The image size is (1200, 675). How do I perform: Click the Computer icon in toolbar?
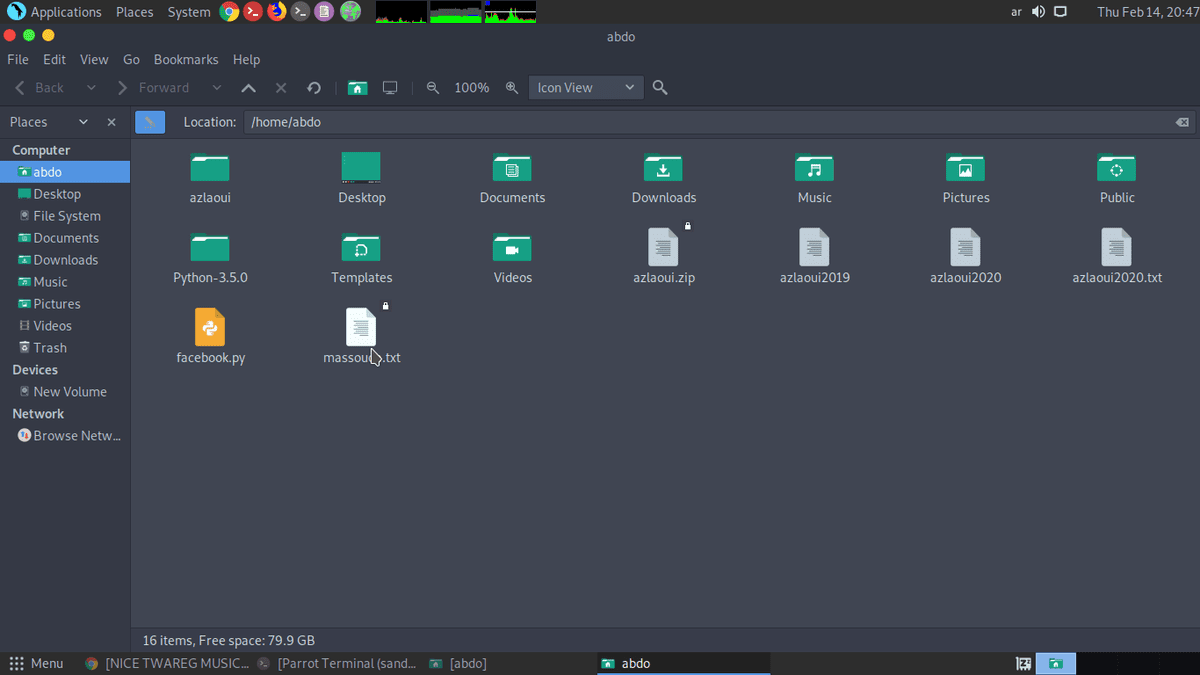pos(390,88)
